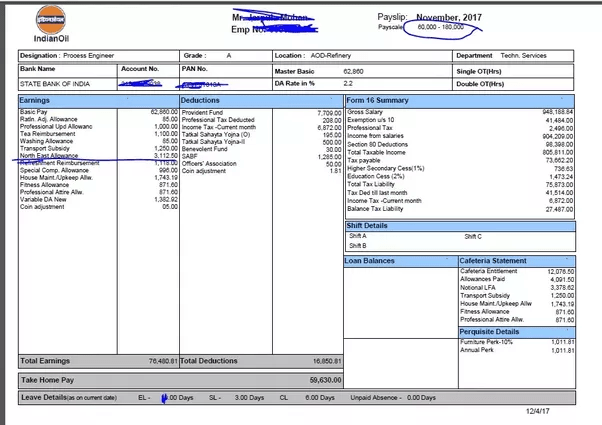The image size is (602, 425).
Task: Click the 'Earnings' section header
Action: [99, 101]
